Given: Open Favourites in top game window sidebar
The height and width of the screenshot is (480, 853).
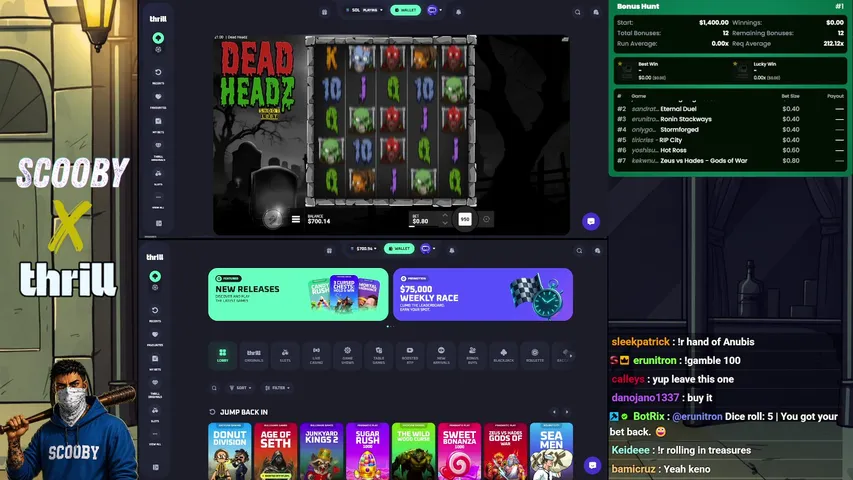Looking at the screenshot, I should click(x=158, y=100).
